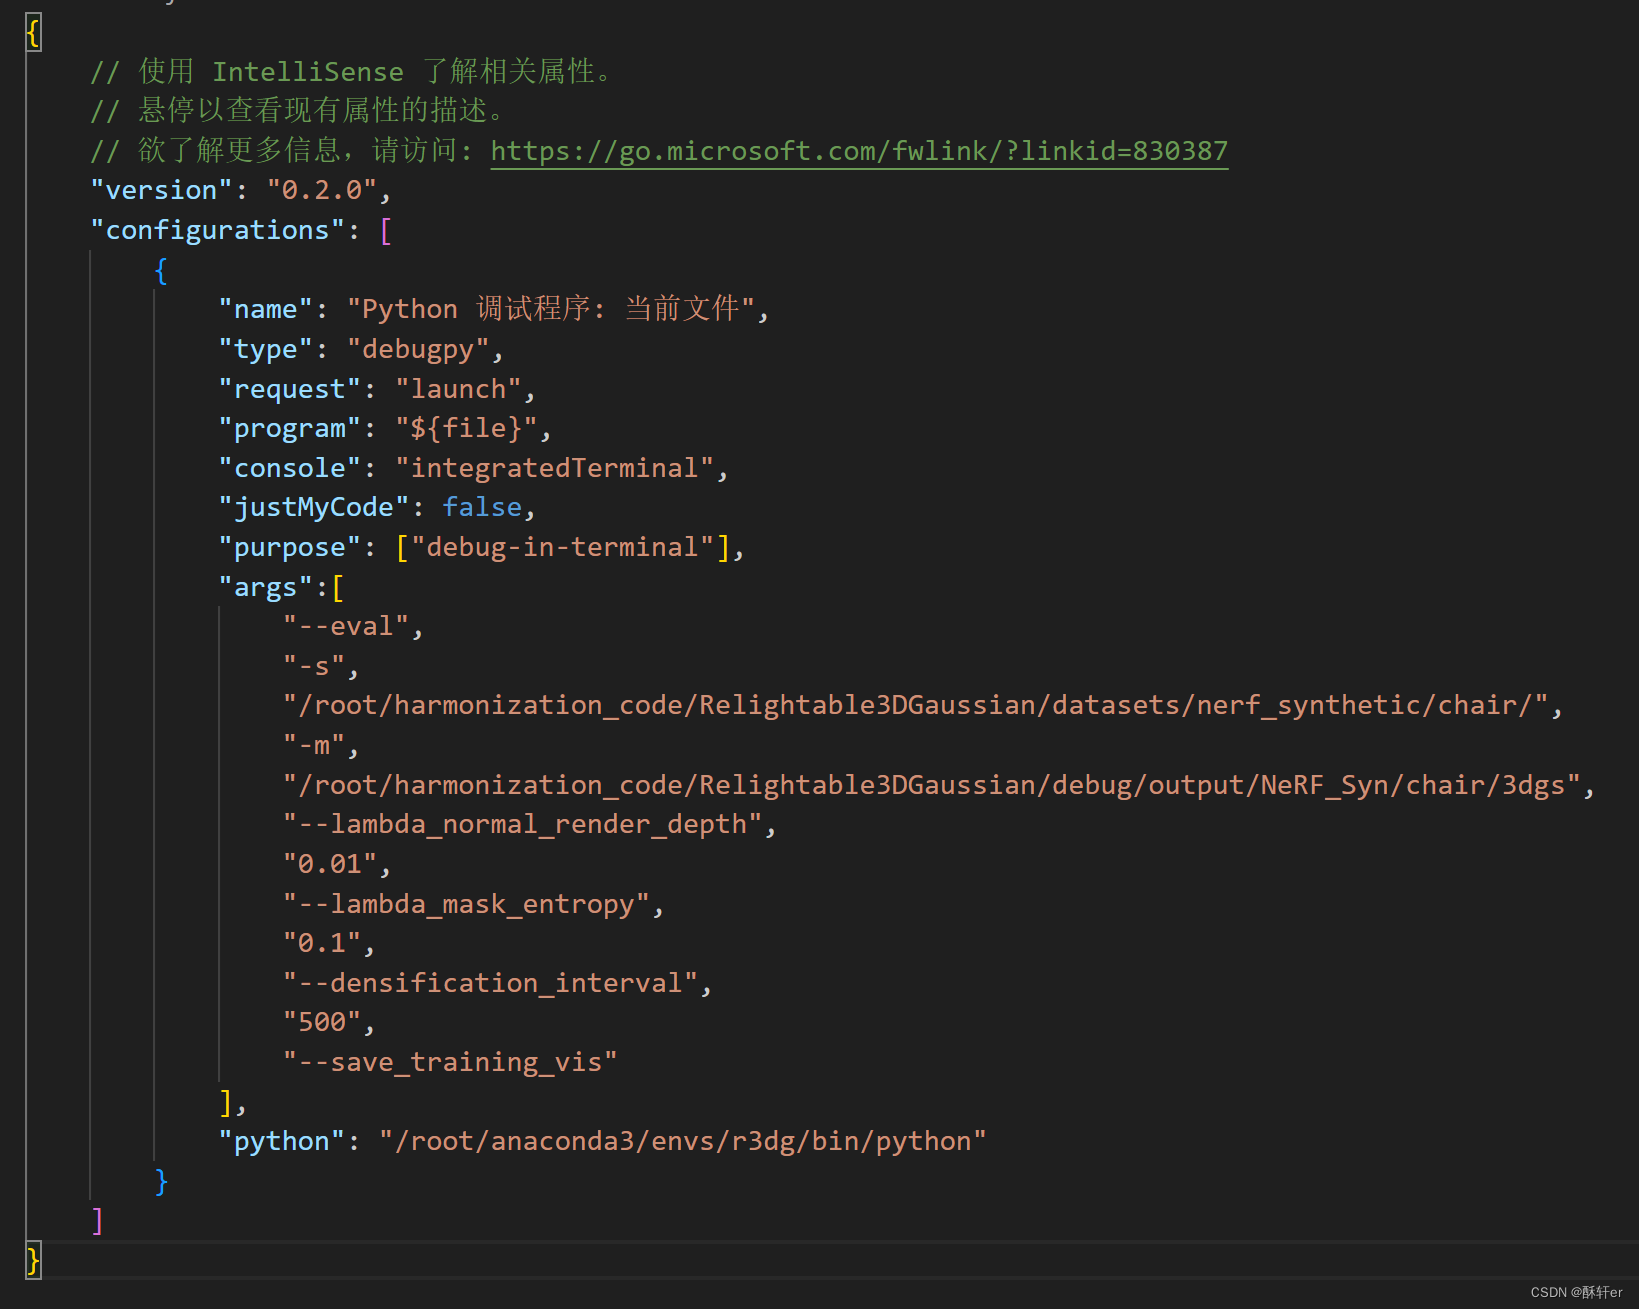Click the IntelliSense comment line
The height and width of the screenshot is (1309, 1639).
click(351, 71)
